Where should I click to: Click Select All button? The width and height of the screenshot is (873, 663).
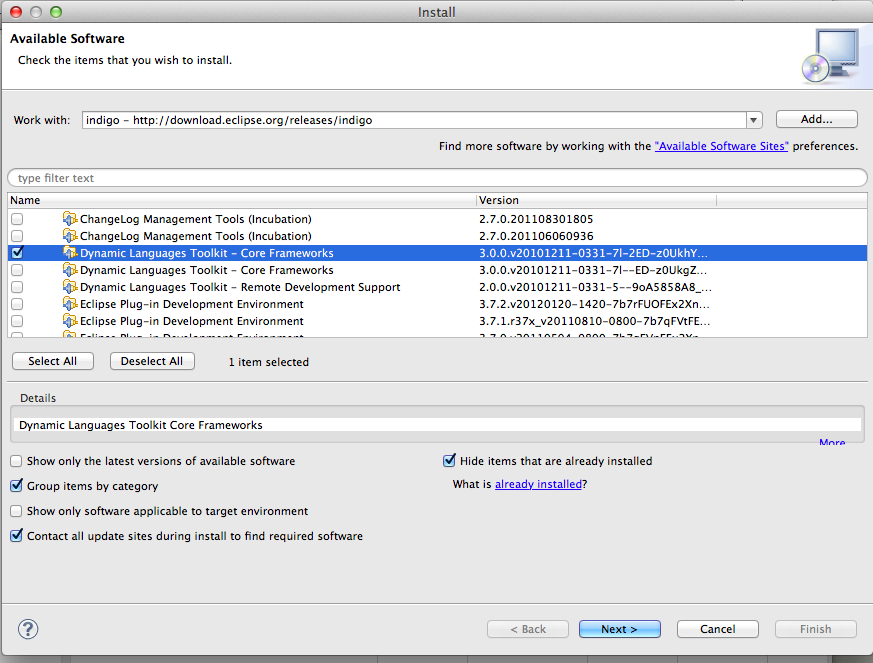point(53,361)
